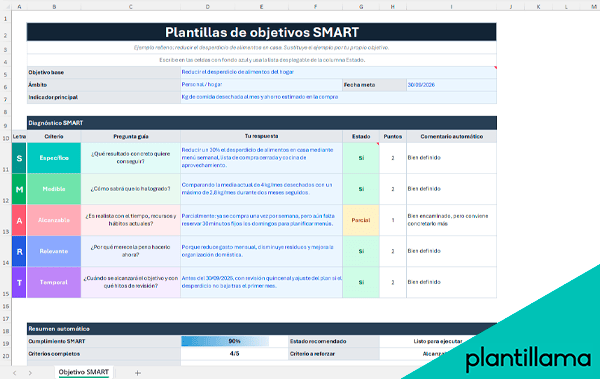Click the 'Criterio a reforzar' label cell
Viewport: 600px width, 379px height.
pyautogui.click(x=333, y=354)
